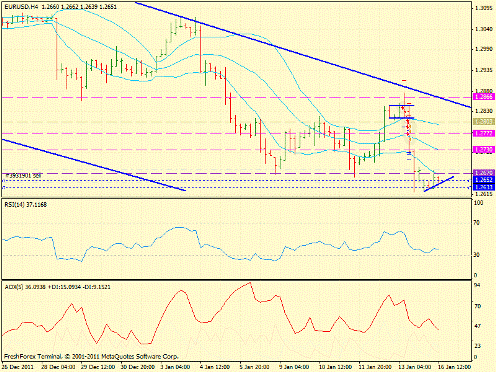
Task: Click the purple 1.2670 price tag
Action: click(x=484, y=173)
